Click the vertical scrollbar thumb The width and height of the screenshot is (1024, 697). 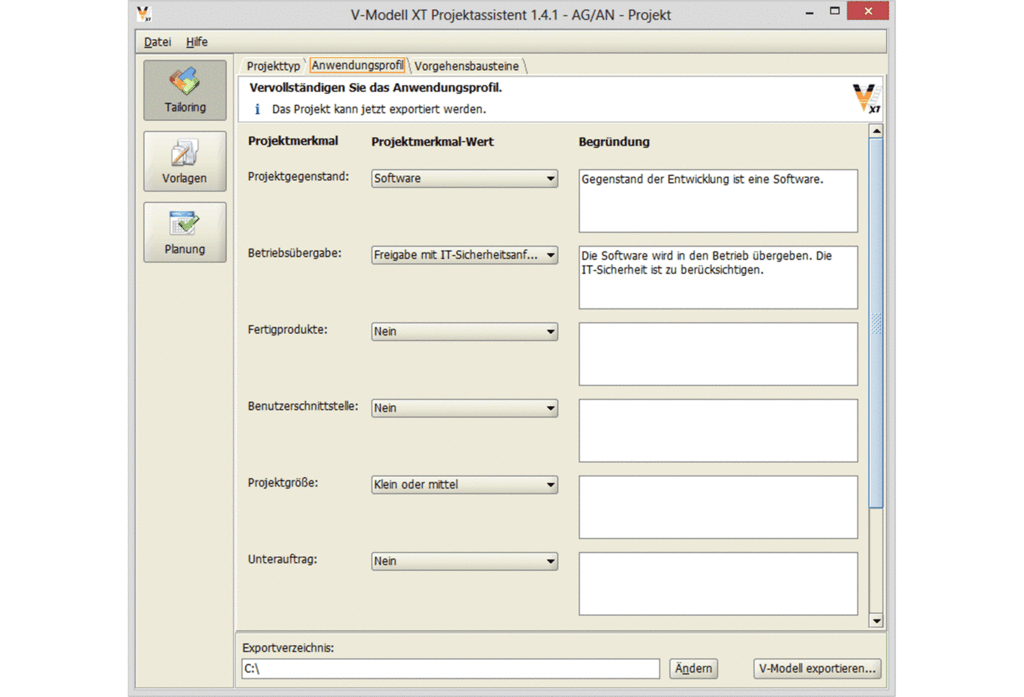(876, 323)
